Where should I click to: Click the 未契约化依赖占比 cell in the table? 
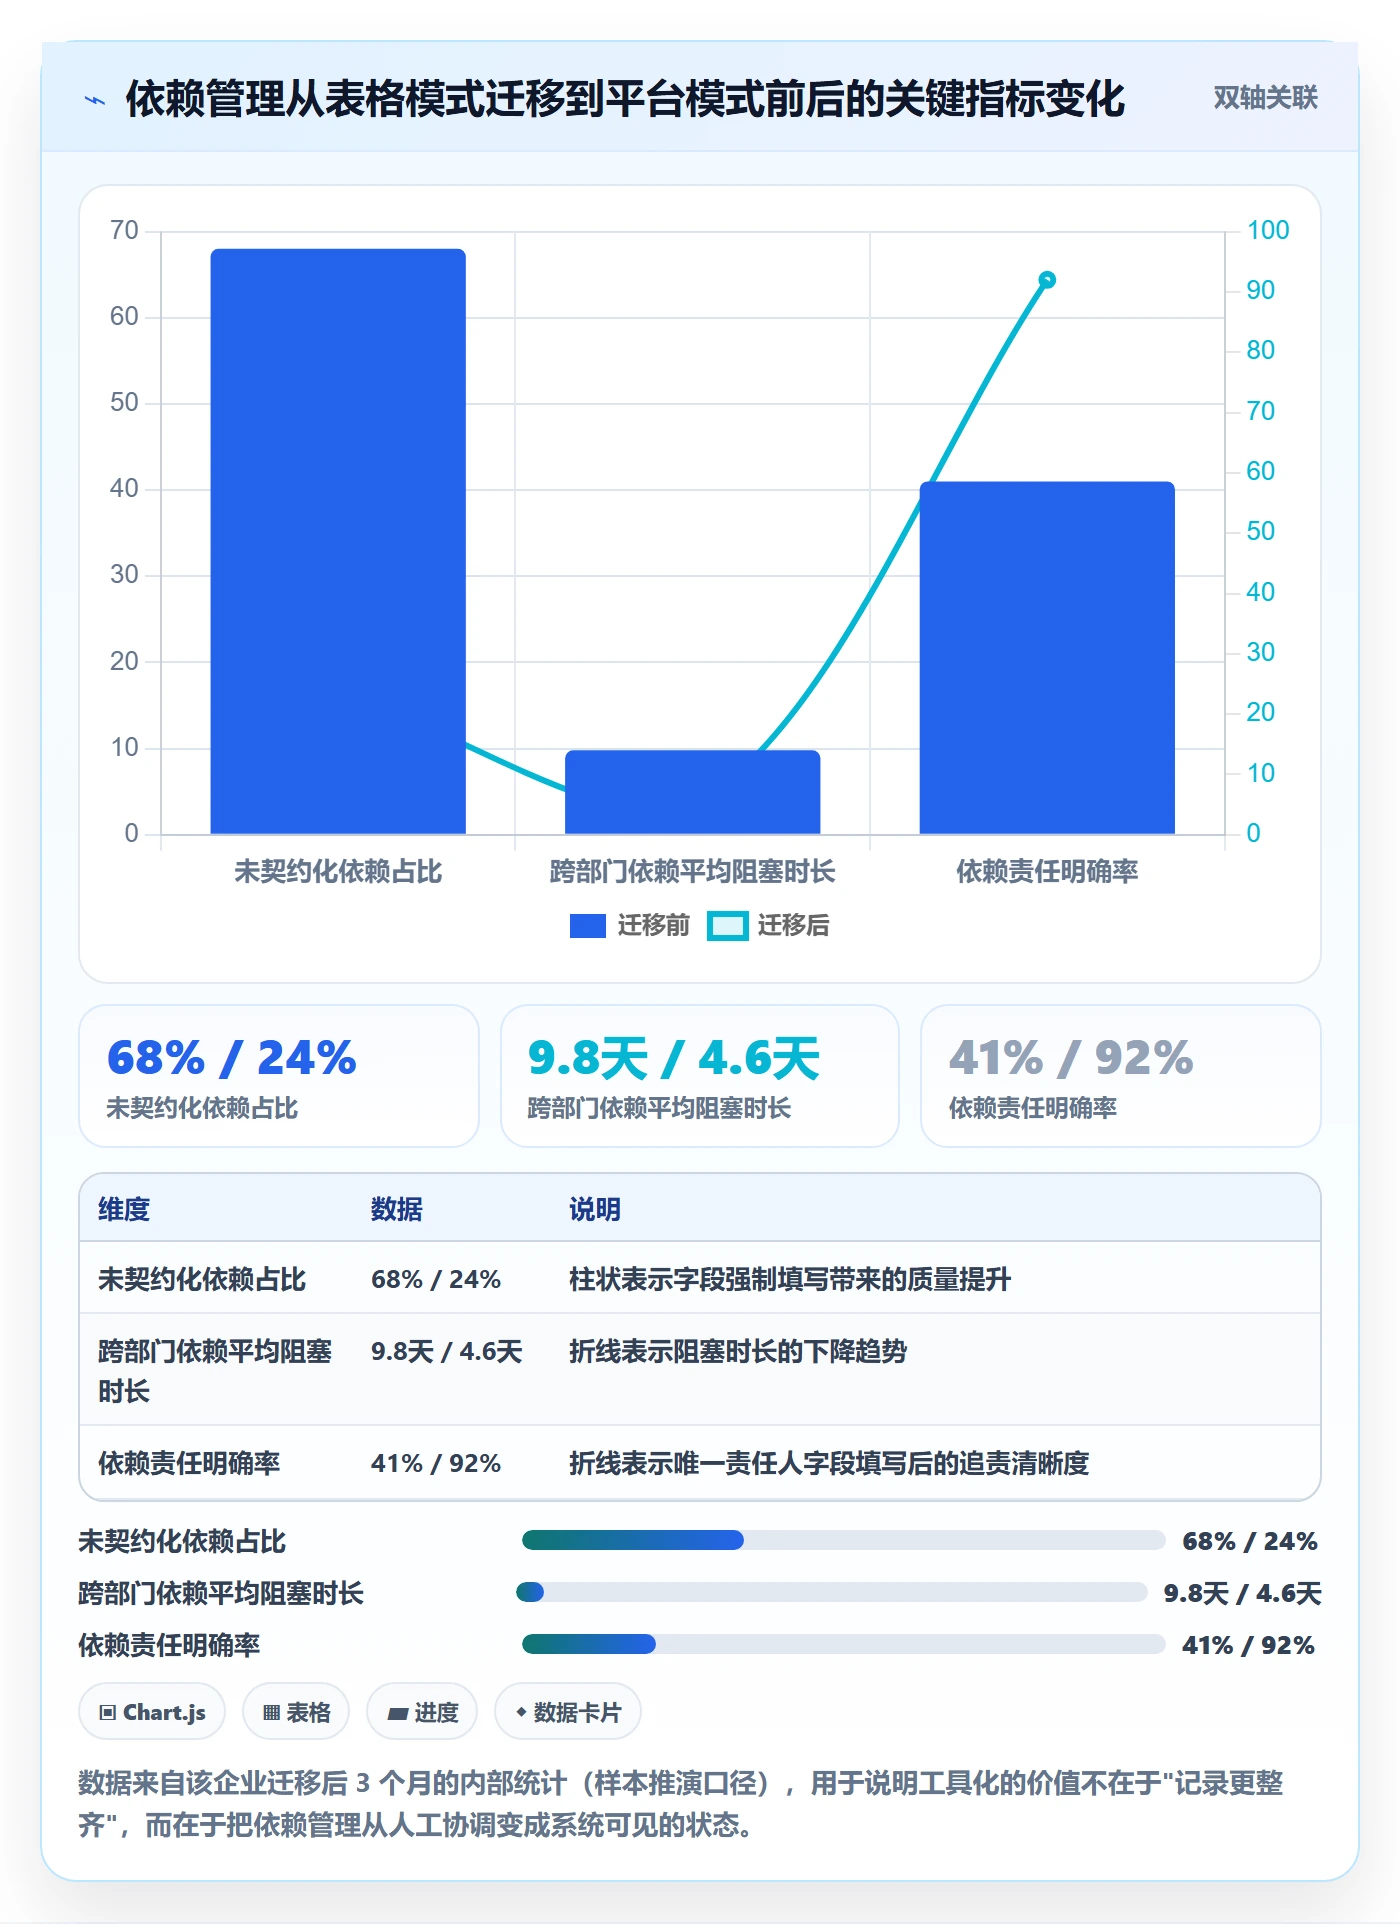click(202, 1279)
